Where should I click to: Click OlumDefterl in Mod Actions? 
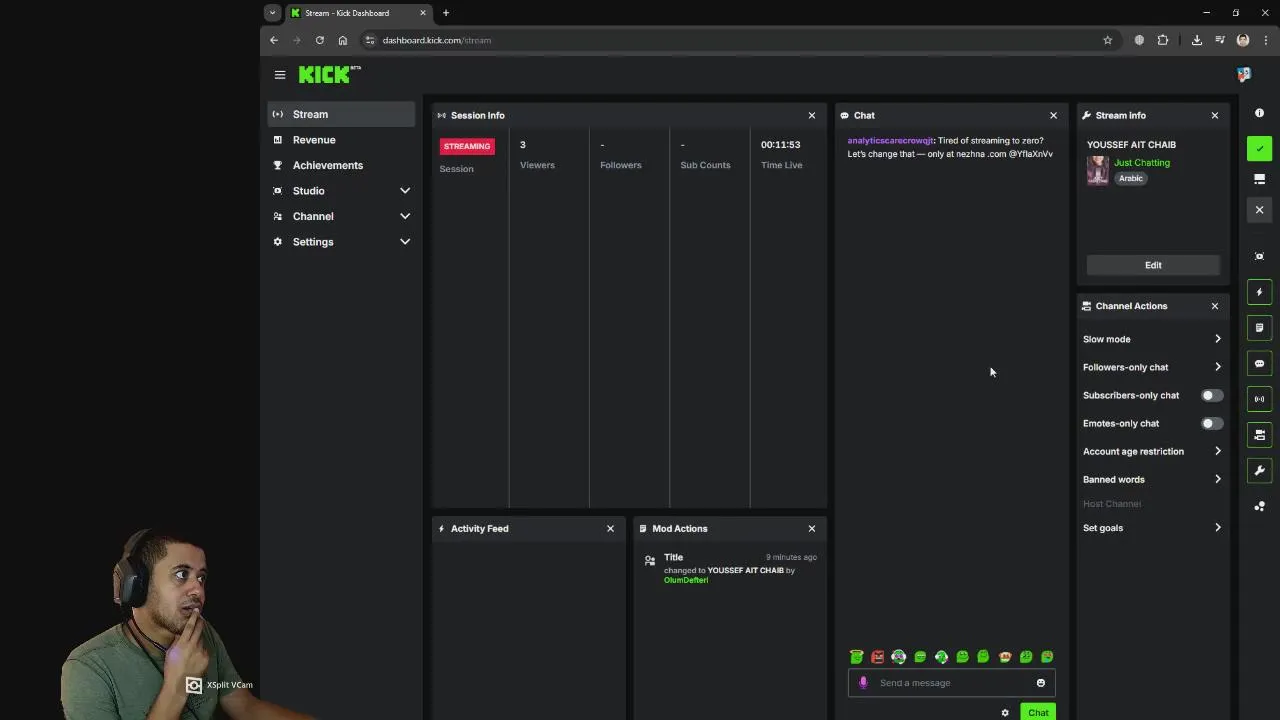click(686, 580)
